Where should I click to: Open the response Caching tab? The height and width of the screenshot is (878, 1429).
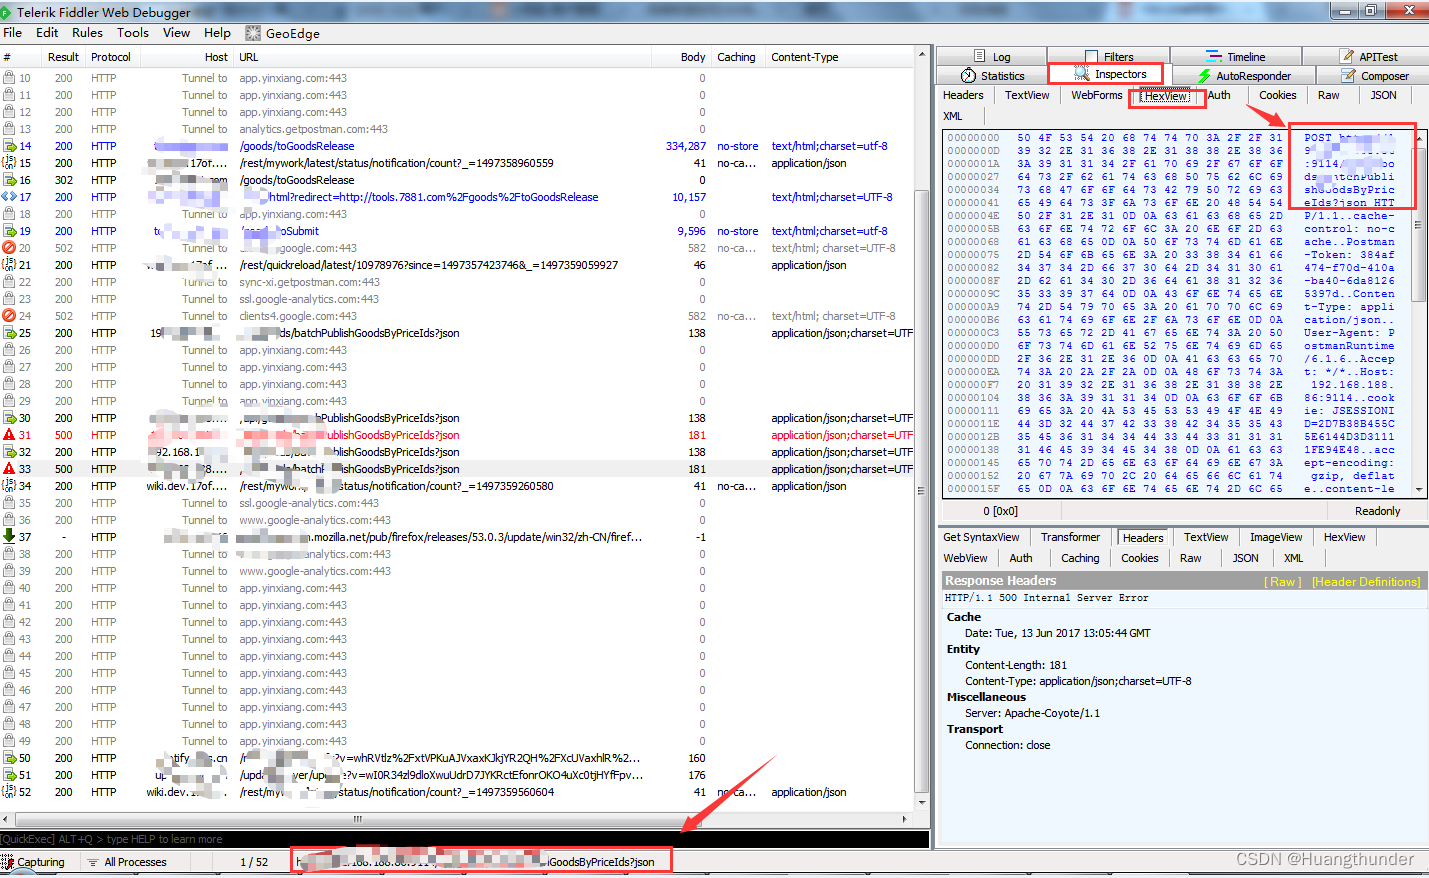click(x=1080, y=559)
